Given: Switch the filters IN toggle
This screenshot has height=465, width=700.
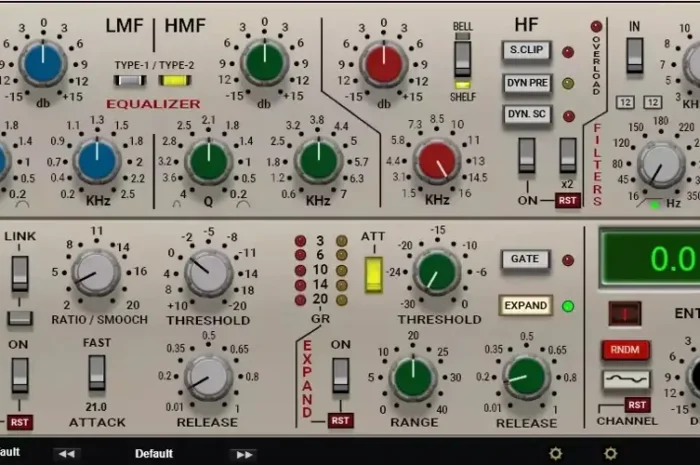Looking at the screenshot, I should [635, 55].
